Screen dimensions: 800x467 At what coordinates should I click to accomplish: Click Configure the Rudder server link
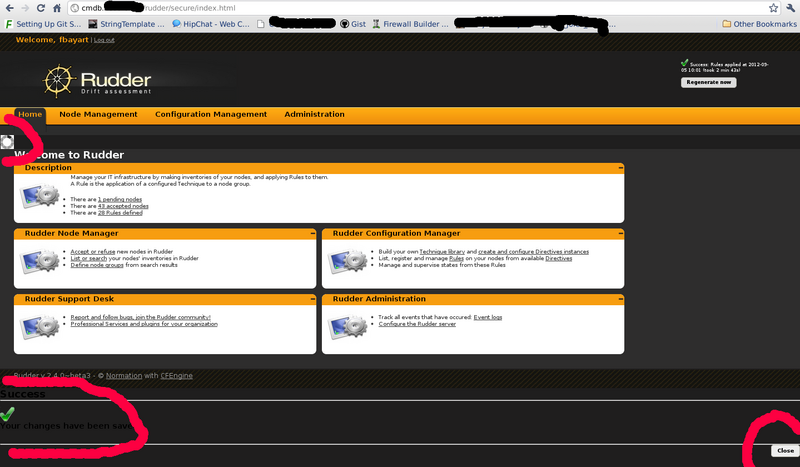tap(417, 324)
